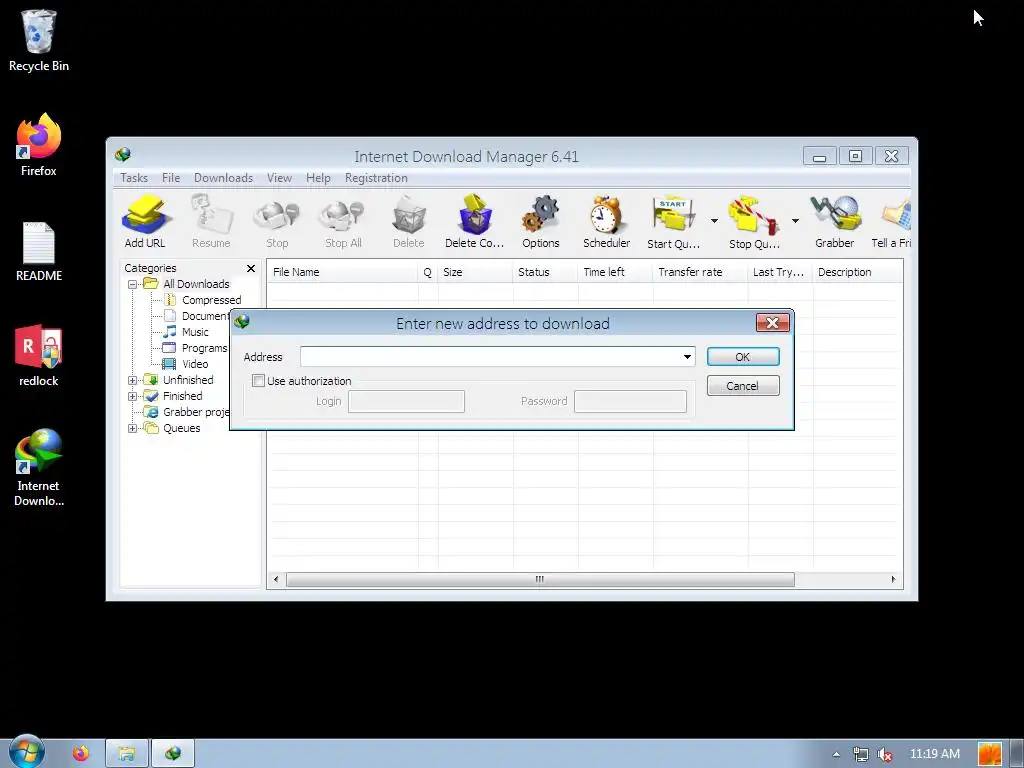Sort by Size column header
1024x768 pixels.
pyautogui.click(x=475, y=272)
